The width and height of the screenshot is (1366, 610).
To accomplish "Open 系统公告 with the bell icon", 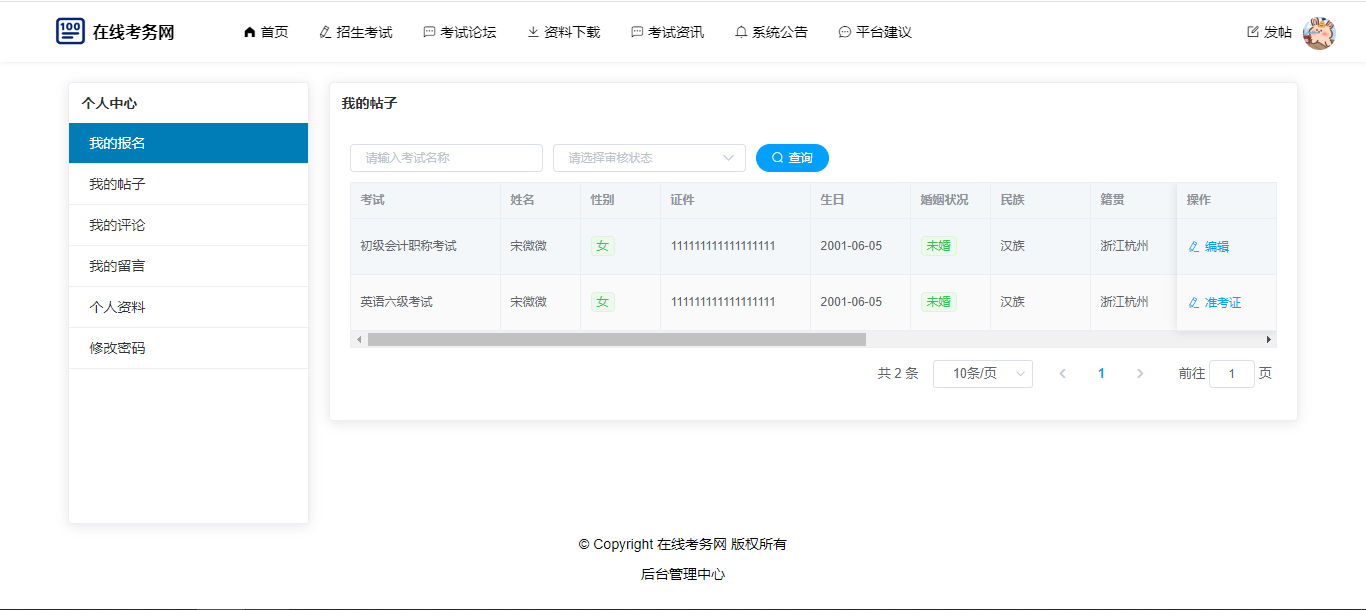I will click(x=741, y=32).
